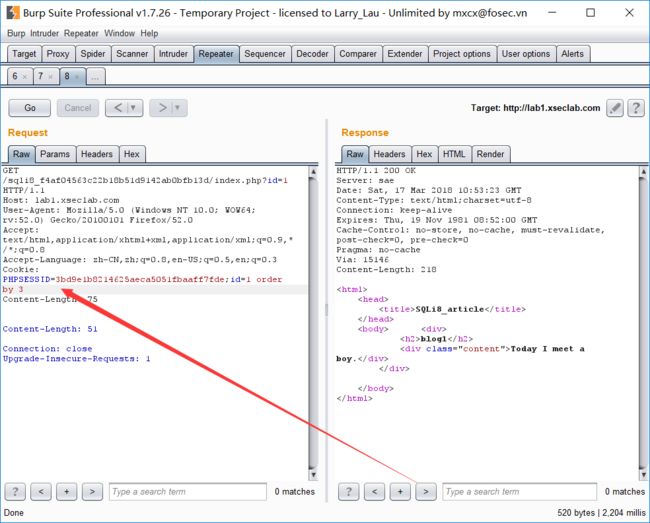Click the Go button
The width and height of the screenshot is (650, 523).
tap(30, 108)
